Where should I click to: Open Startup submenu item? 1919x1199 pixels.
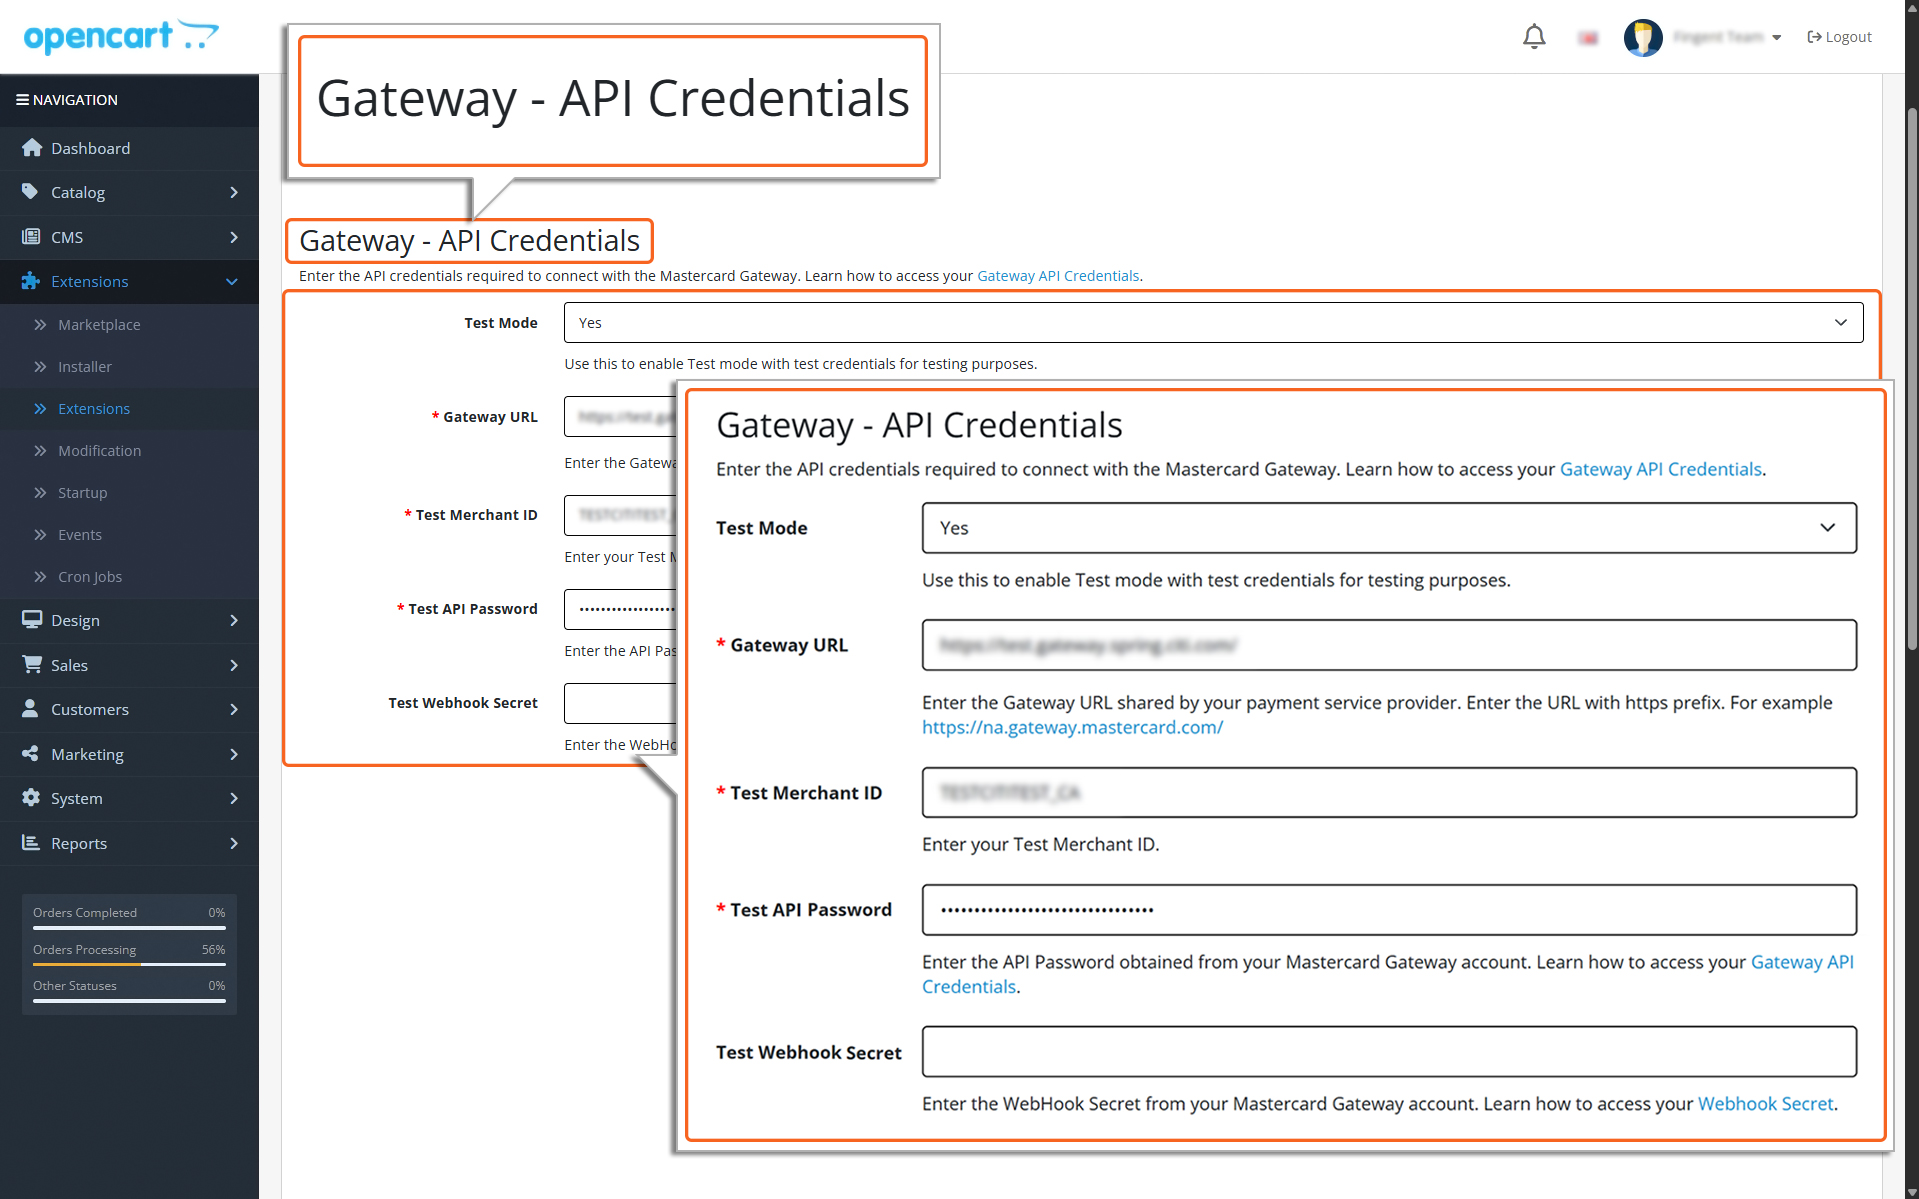click(129, 493)
